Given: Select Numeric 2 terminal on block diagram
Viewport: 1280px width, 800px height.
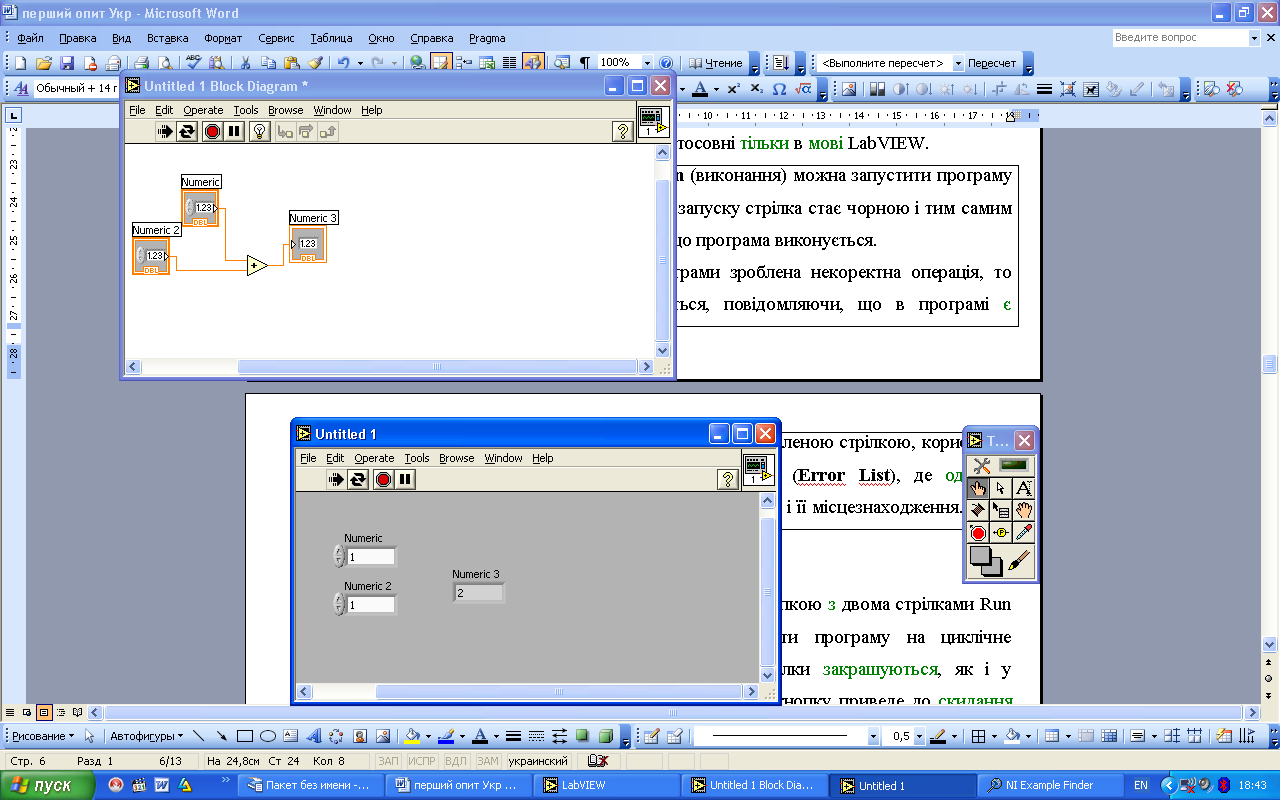Looking at the screenshot, I should click(151, 256).
